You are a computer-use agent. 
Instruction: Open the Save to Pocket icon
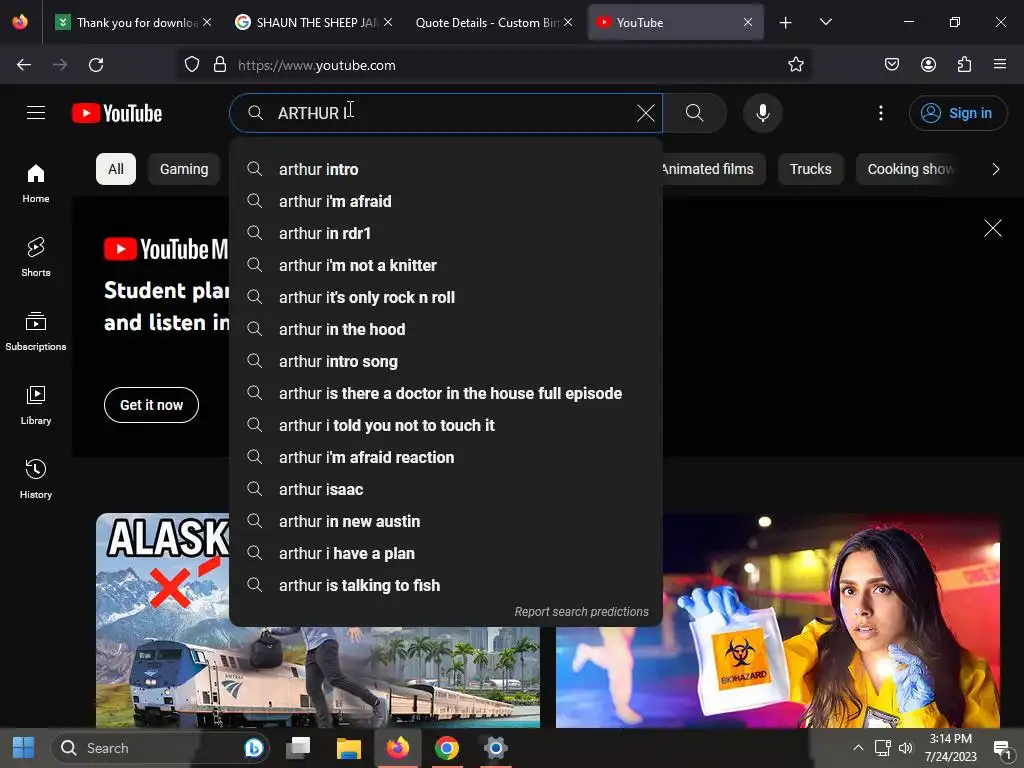(892, 65)
